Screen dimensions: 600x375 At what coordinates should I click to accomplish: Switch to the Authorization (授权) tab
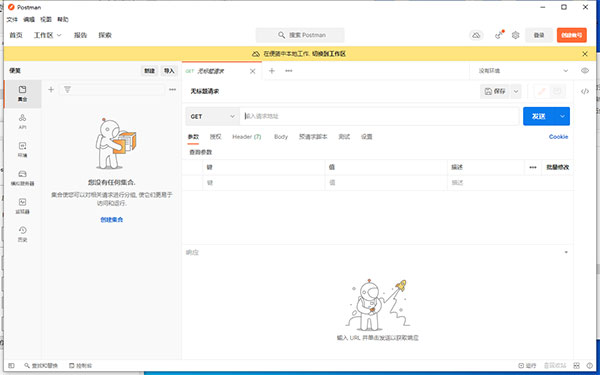pos(215,137)
